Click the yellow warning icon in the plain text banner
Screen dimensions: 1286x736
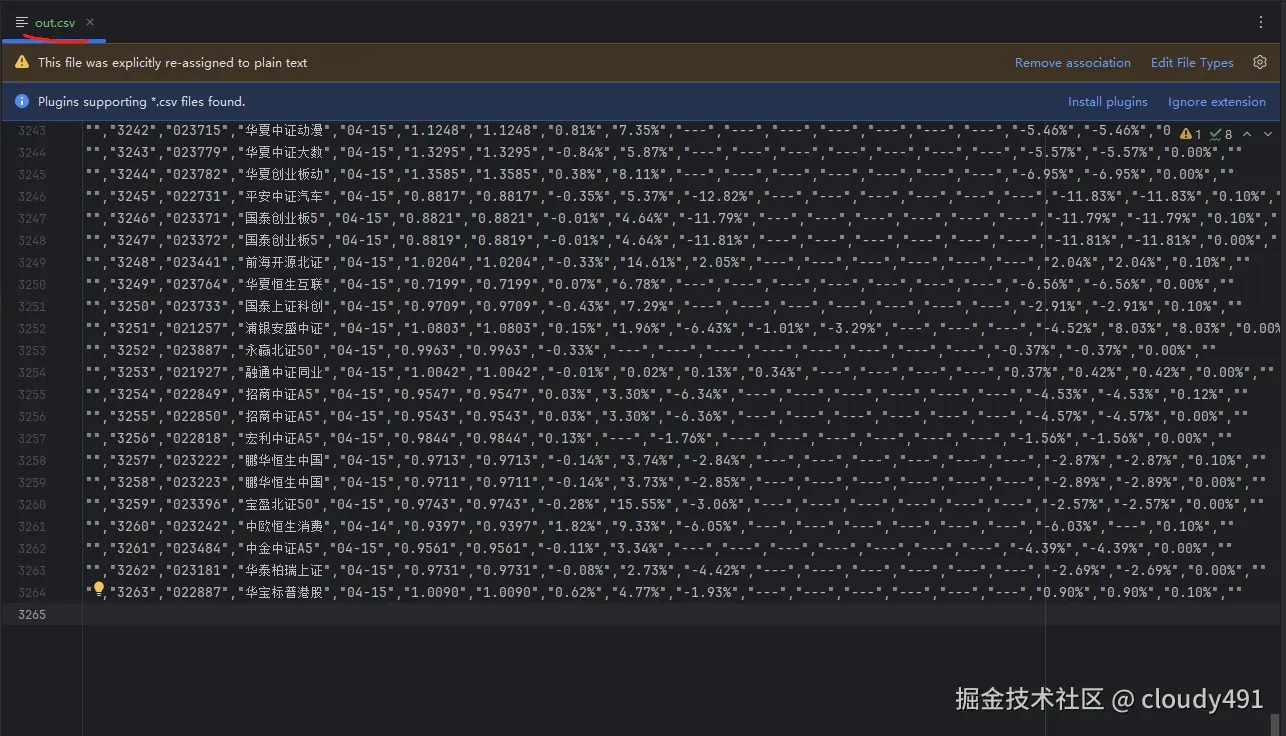[22, 62]
